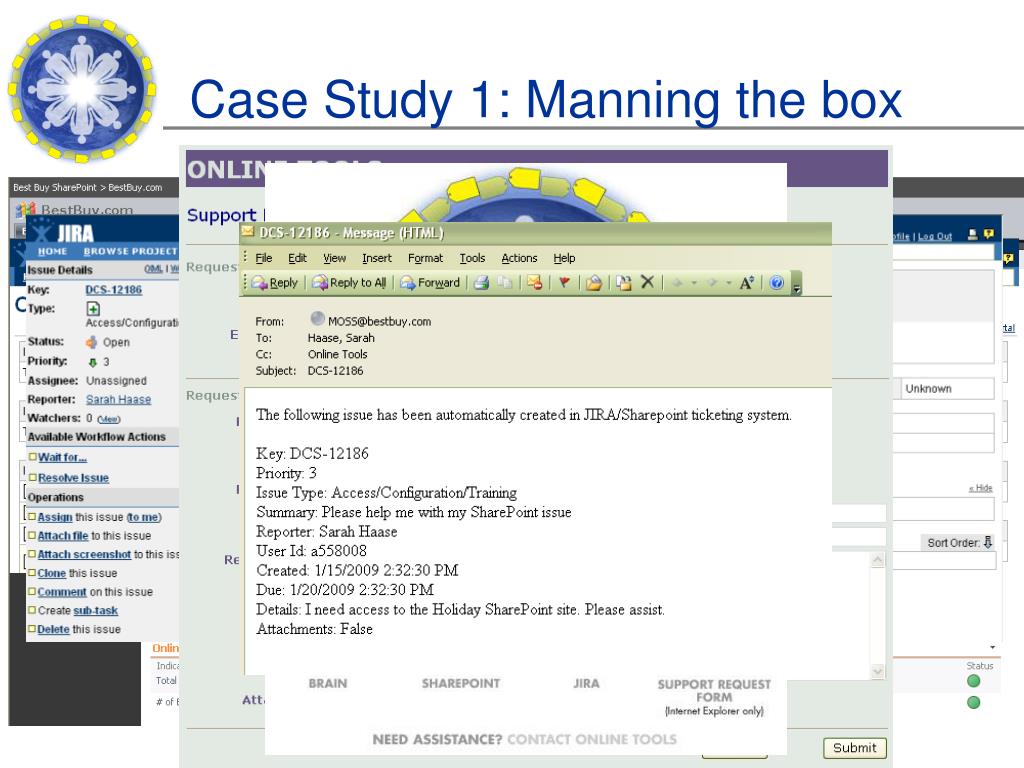Open reporter Sarah Haase's profile link
The height and width of the screenshot is (768, 1024).
click(118, 399)
